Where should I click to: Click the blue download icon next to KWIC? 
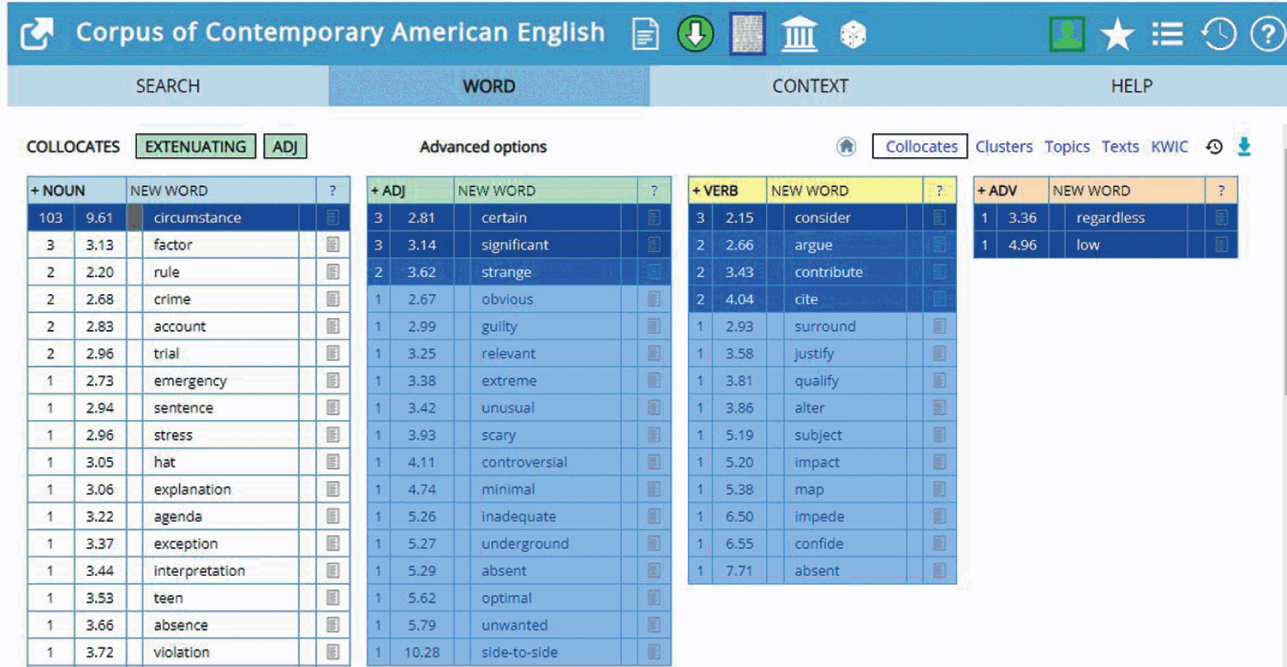click(1244, 147)
